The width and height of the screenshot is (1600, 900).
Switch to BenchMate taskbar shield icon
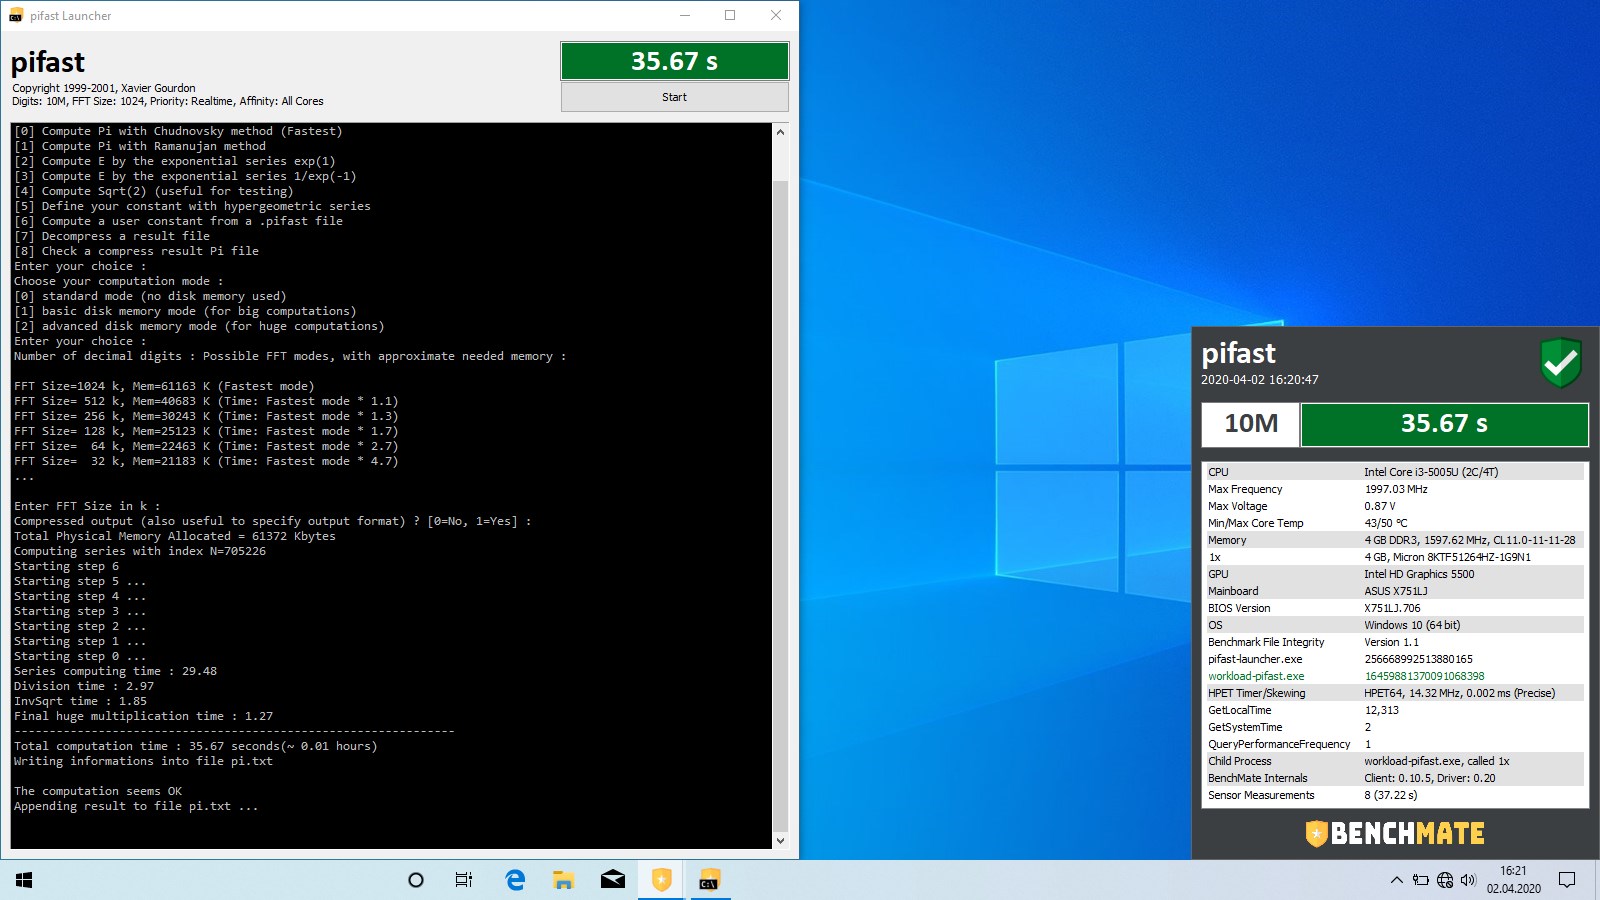[x=661, y=880]
